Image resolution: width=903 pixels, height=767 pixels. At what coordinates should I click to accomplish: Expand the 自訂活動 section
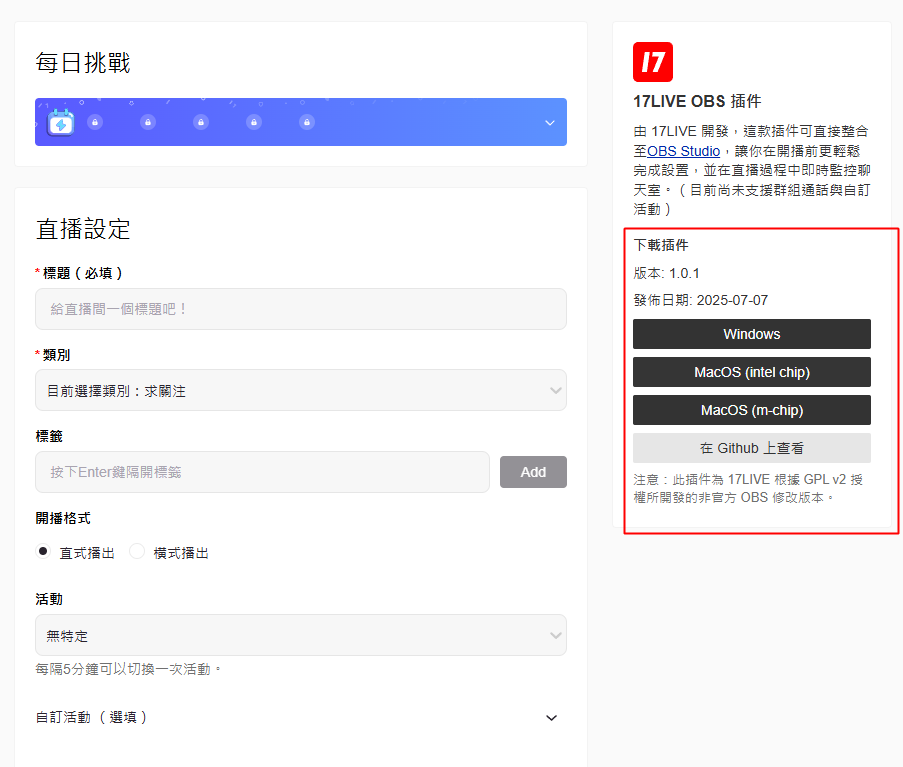pos(550,718)
